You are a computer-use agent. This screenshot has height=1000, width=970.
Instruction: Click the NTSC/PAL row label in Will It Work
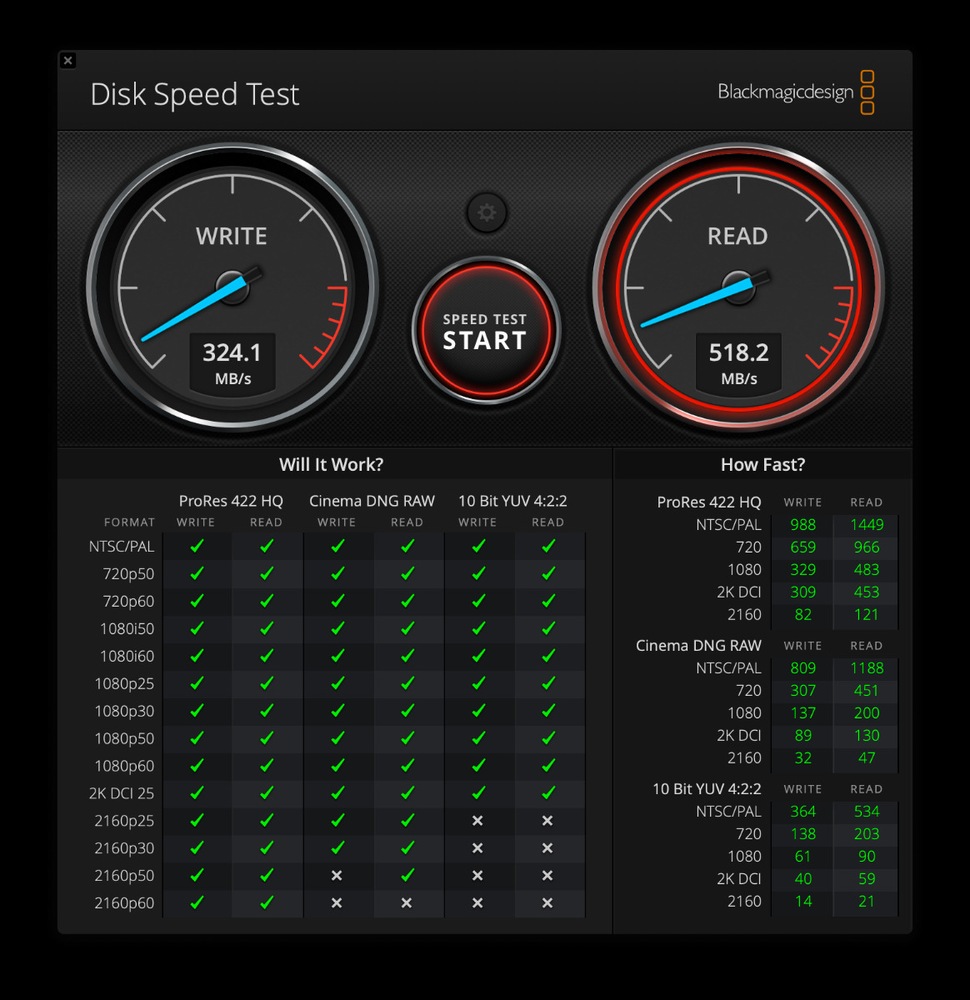click(122, 547)
